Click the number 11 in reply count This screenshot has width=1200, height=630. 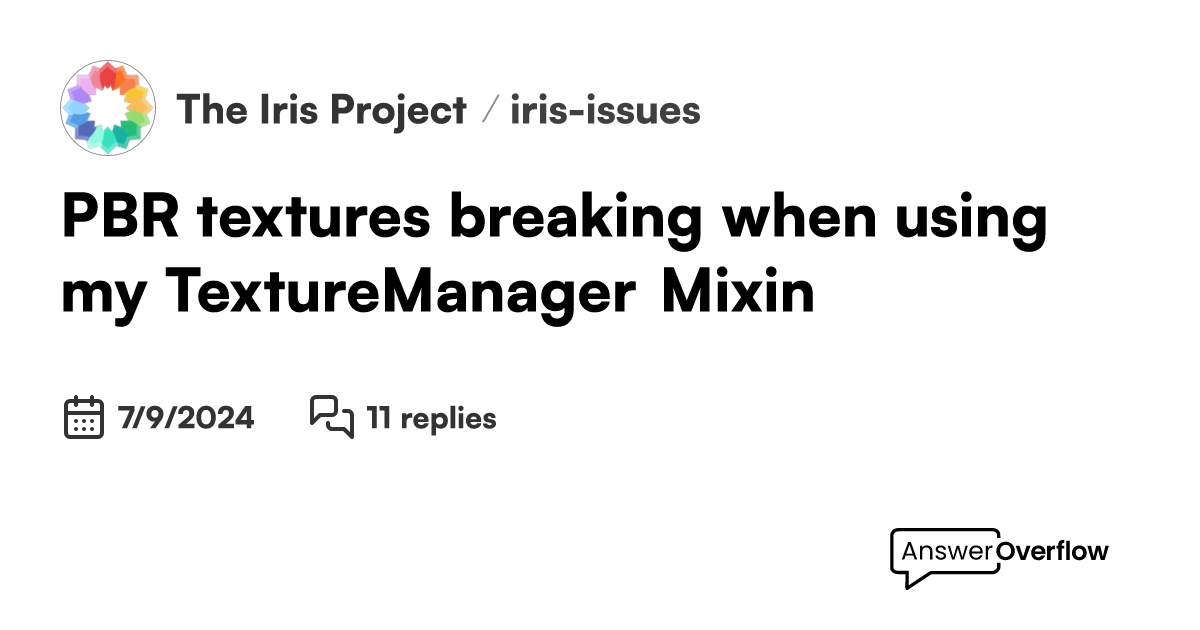pyautogui.click(x=377, y=417)
